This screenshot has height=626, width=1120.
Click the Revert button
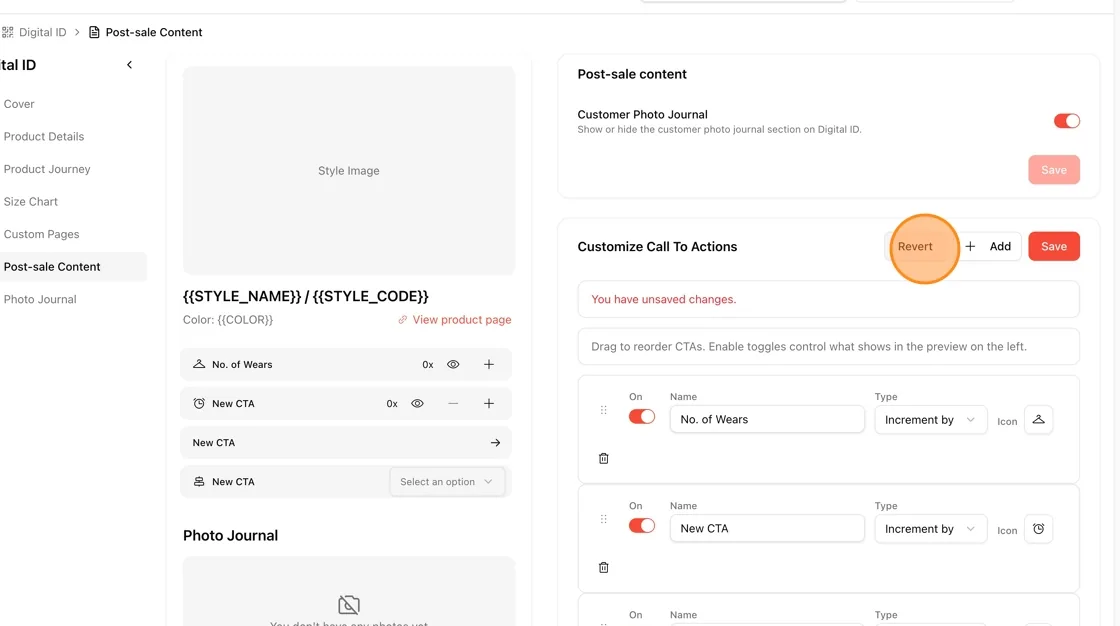pos(915,247)
